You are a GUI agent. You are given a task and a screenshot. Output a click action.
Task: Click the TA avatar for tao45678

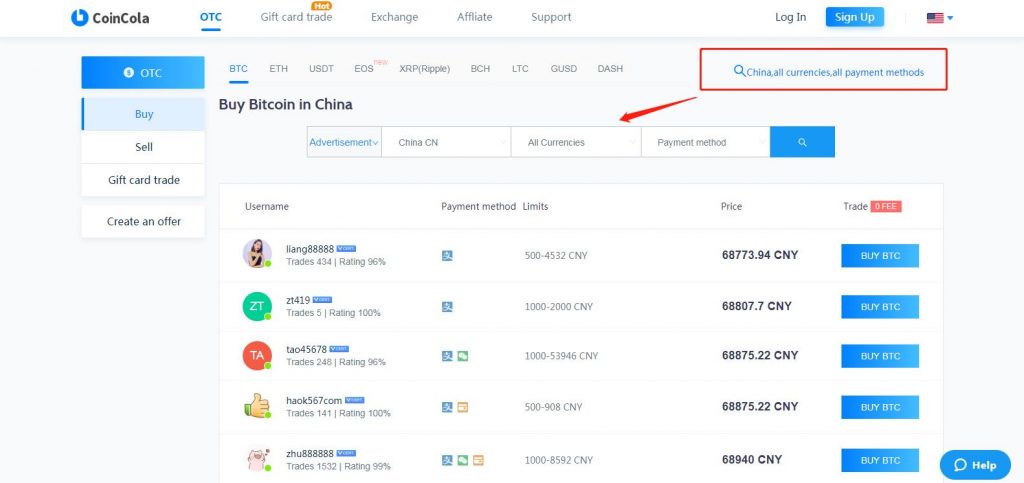point(257,356)
